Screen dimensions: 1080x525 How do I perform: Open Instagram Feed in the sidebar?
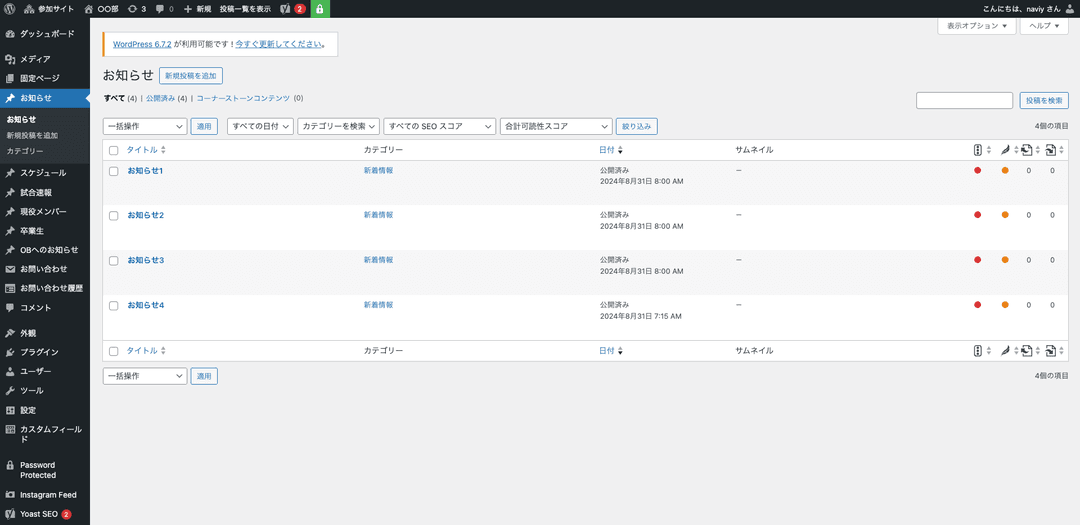[x=45, y=495]
